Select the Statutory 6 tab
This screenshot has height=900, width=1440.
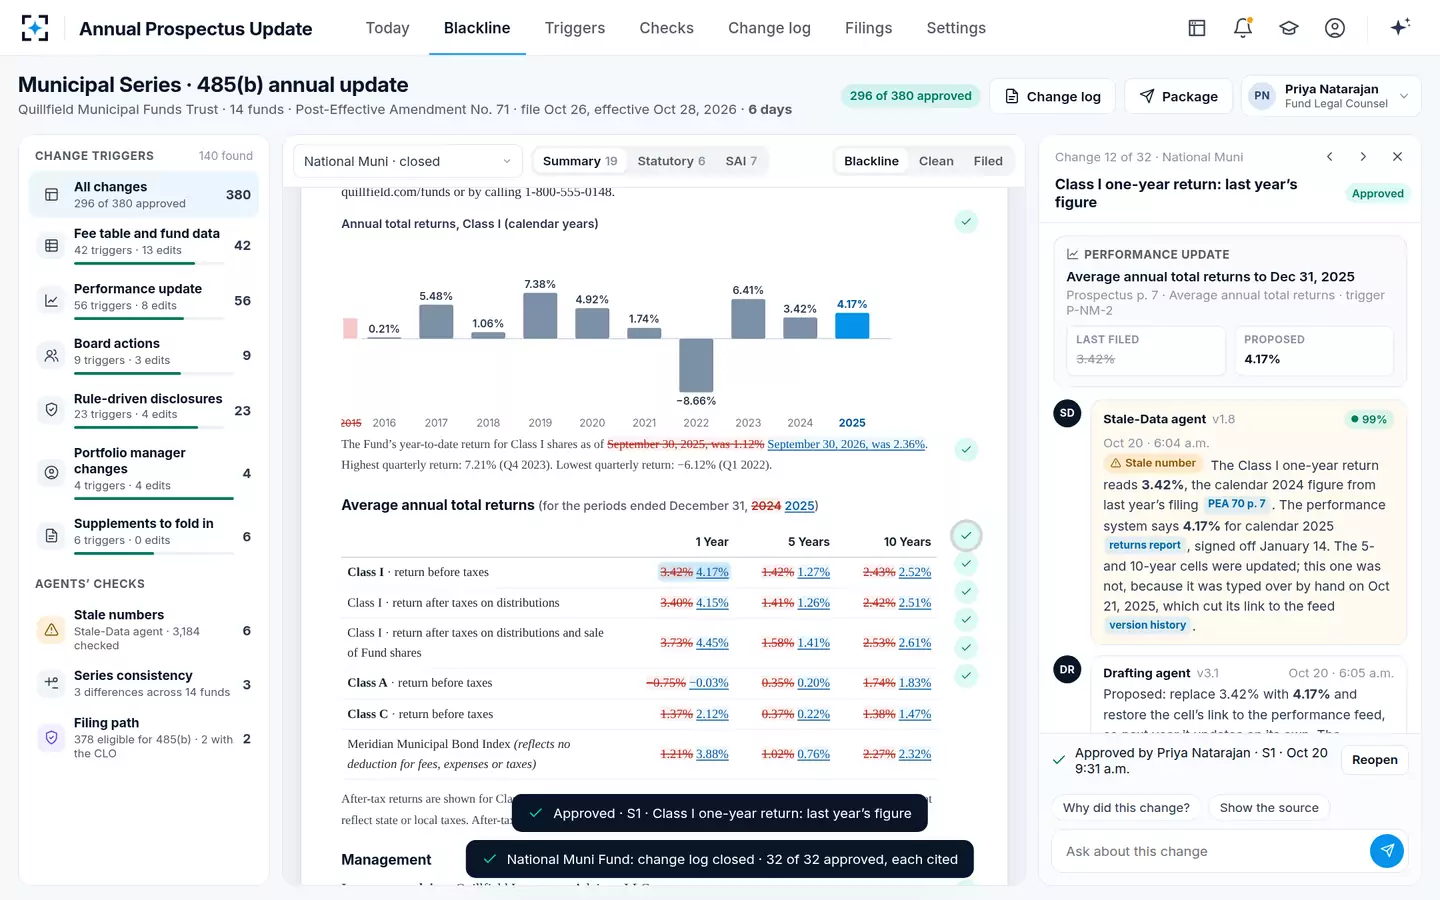click(671, 161)
